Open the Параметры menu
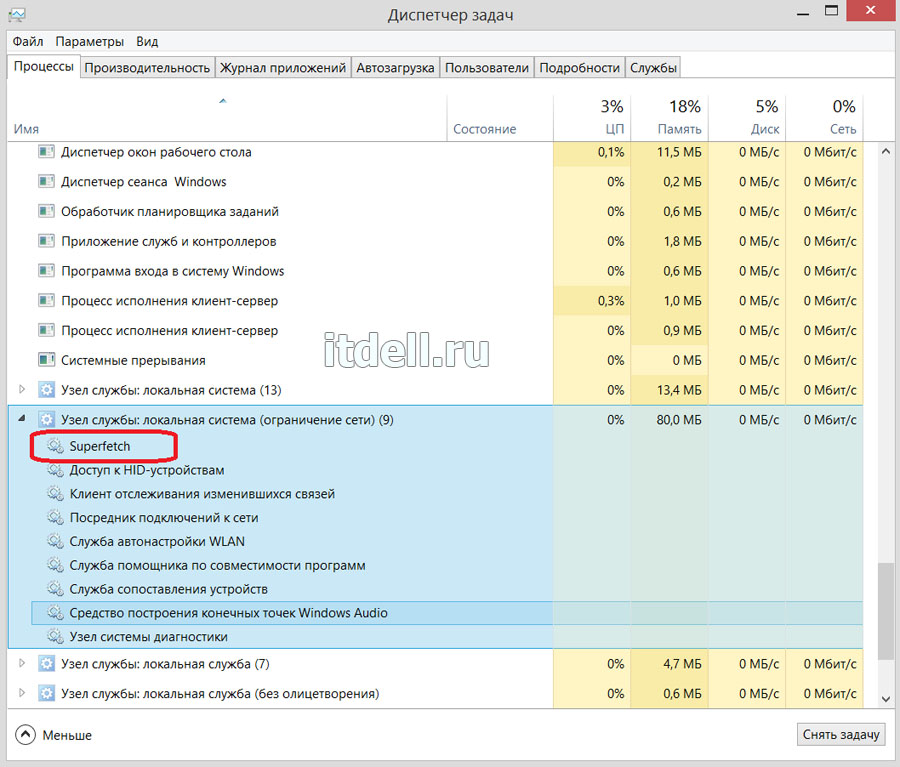The height and width of the screenshot is (767, 900). click(90, 41)
